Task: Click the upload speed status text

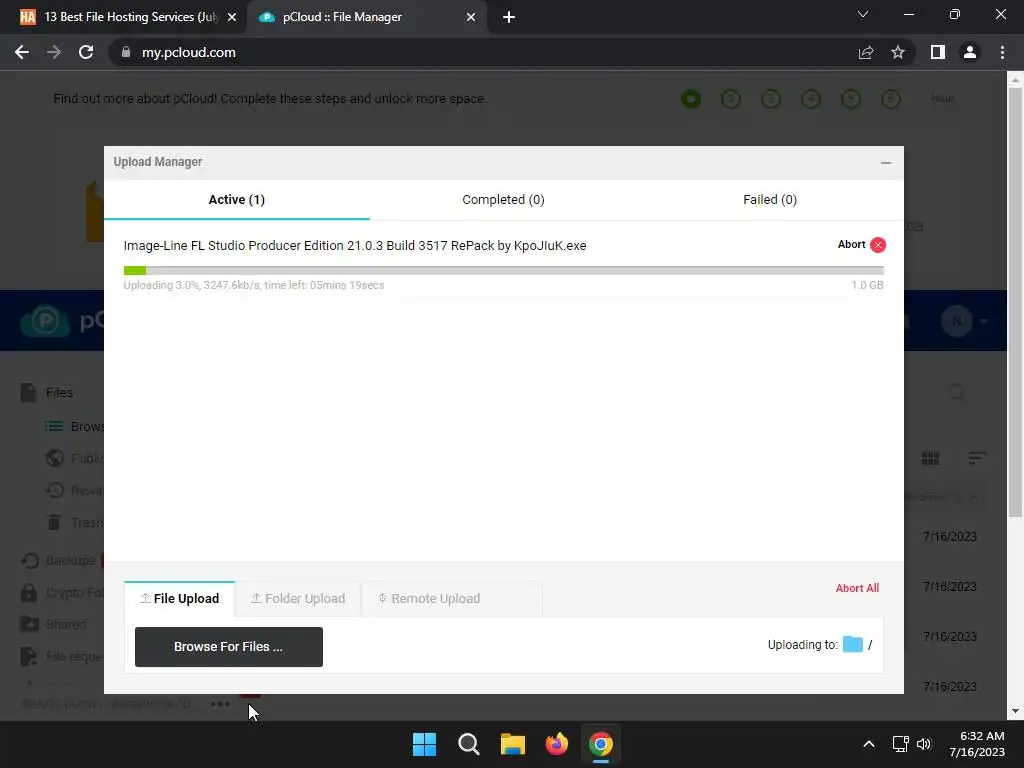Action: (x=254, y=285)
